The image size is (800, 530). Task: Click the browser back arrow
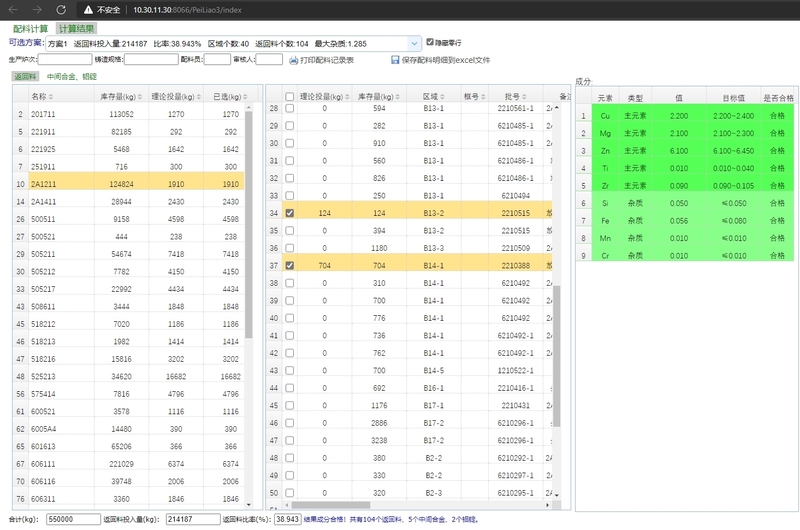13,10
